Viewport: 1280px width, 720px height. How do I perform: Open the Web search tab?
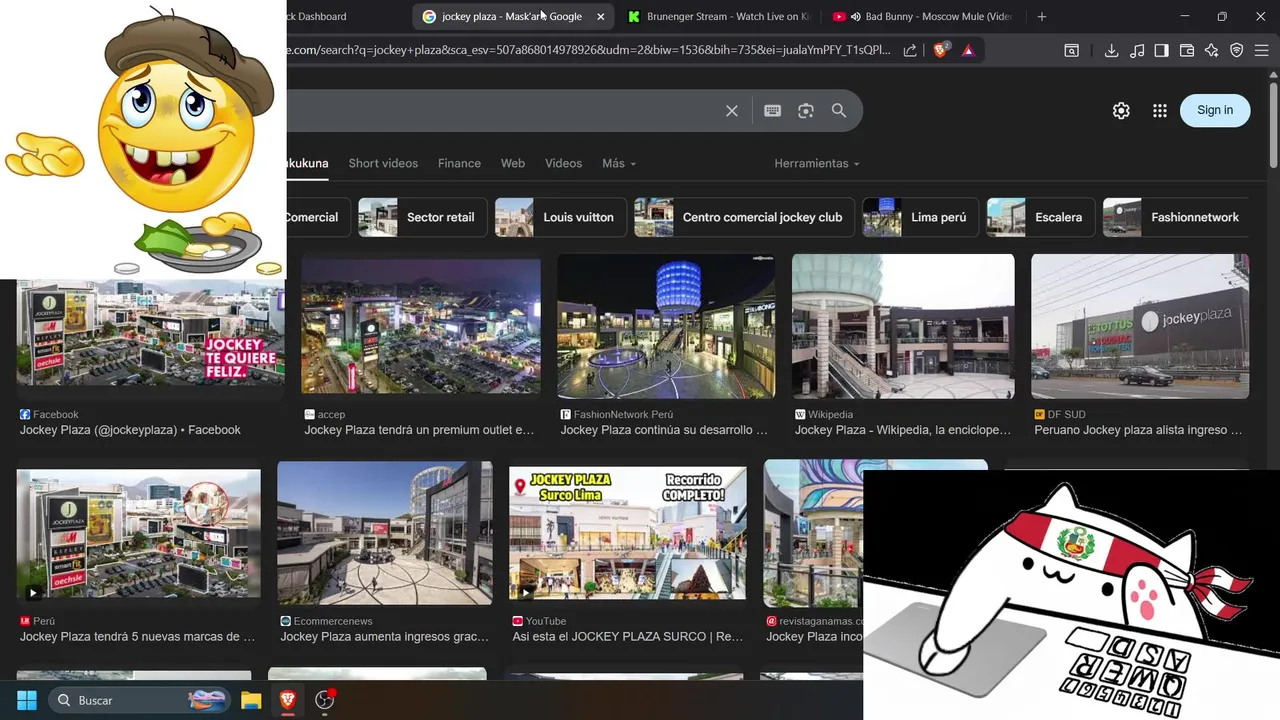pos(513,163)
